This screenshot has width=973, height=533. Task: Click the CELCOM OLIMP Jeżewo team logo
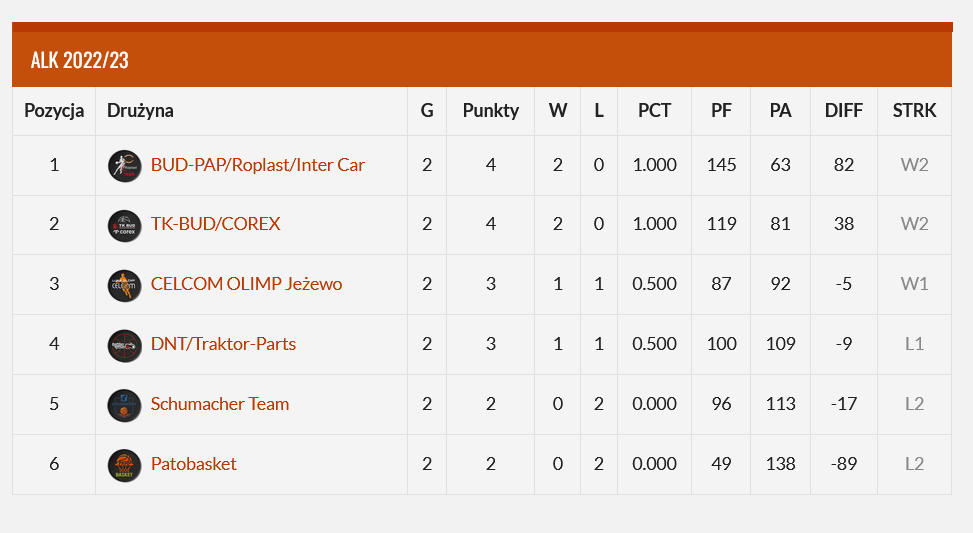click(124, 285)
